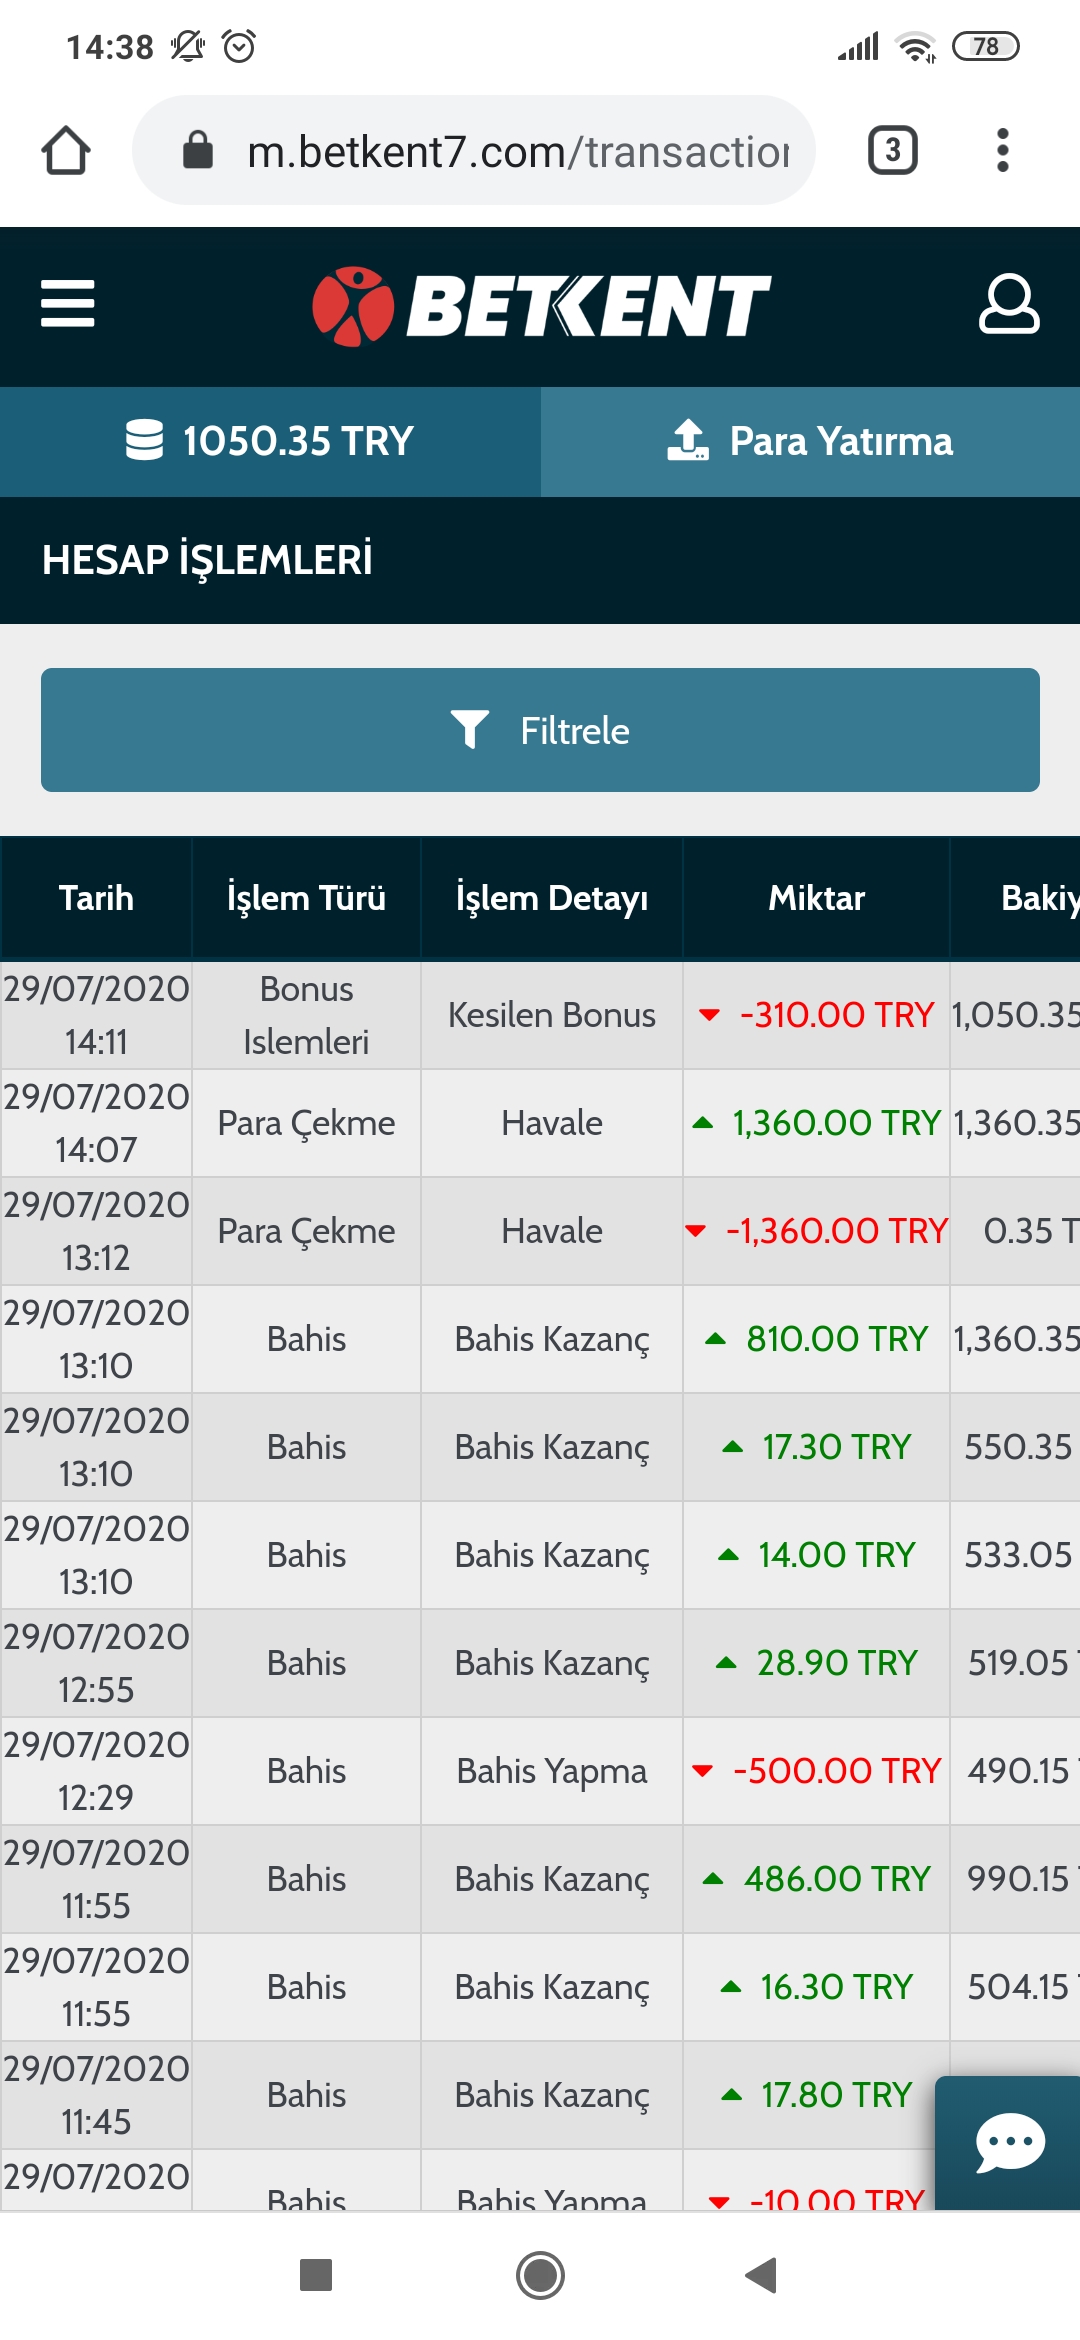Open the user account profile icon
Viewport: 1080px width, 2340px height.
tap(1008, 304)
